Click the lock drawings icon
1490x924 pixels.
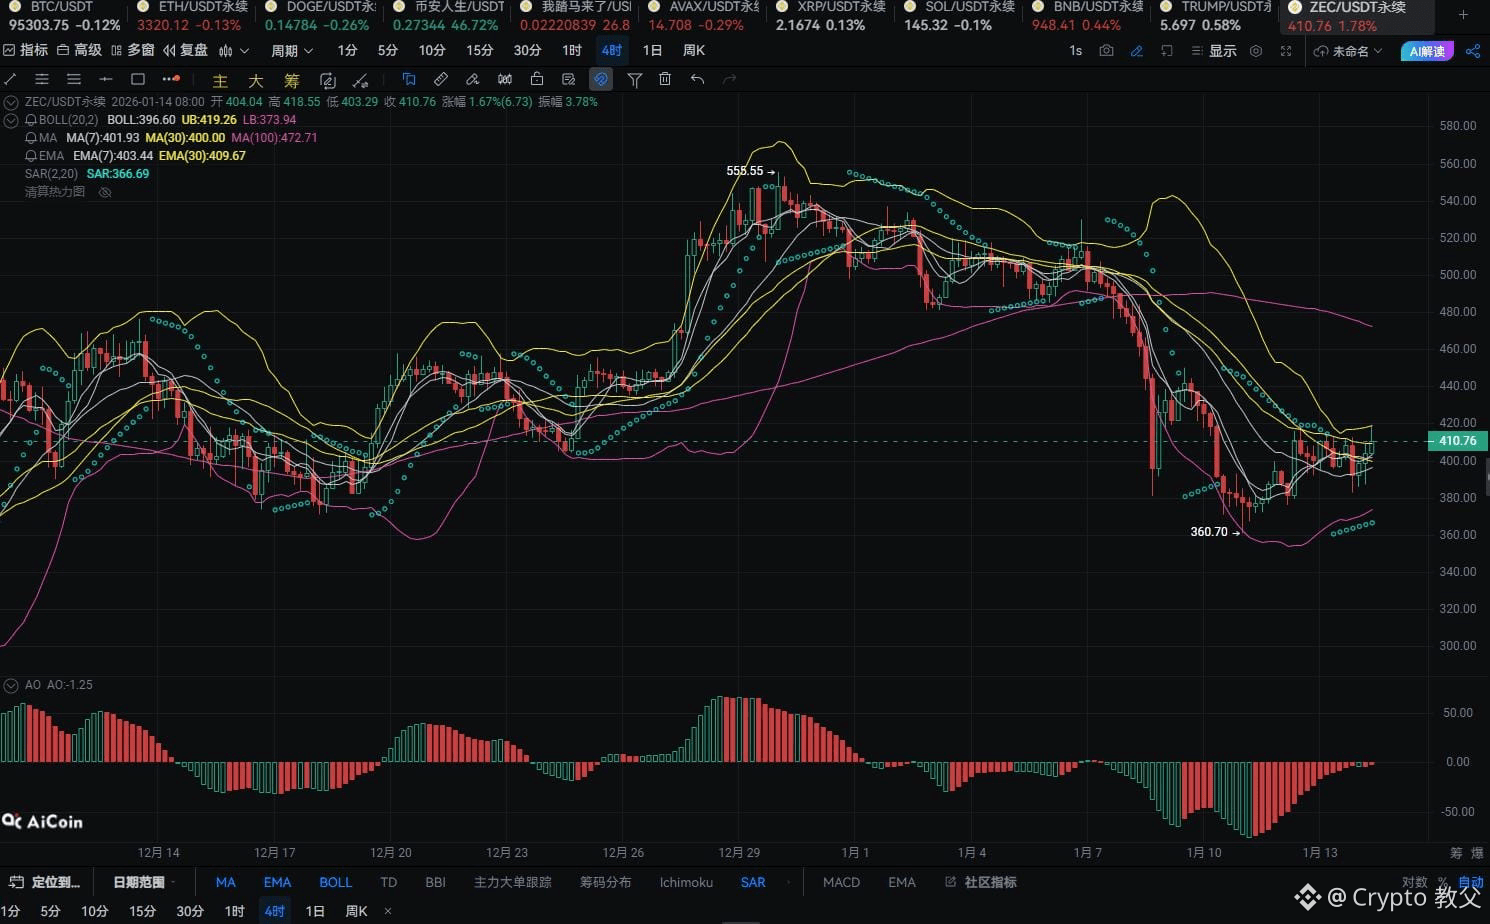(x=537, y=79)
